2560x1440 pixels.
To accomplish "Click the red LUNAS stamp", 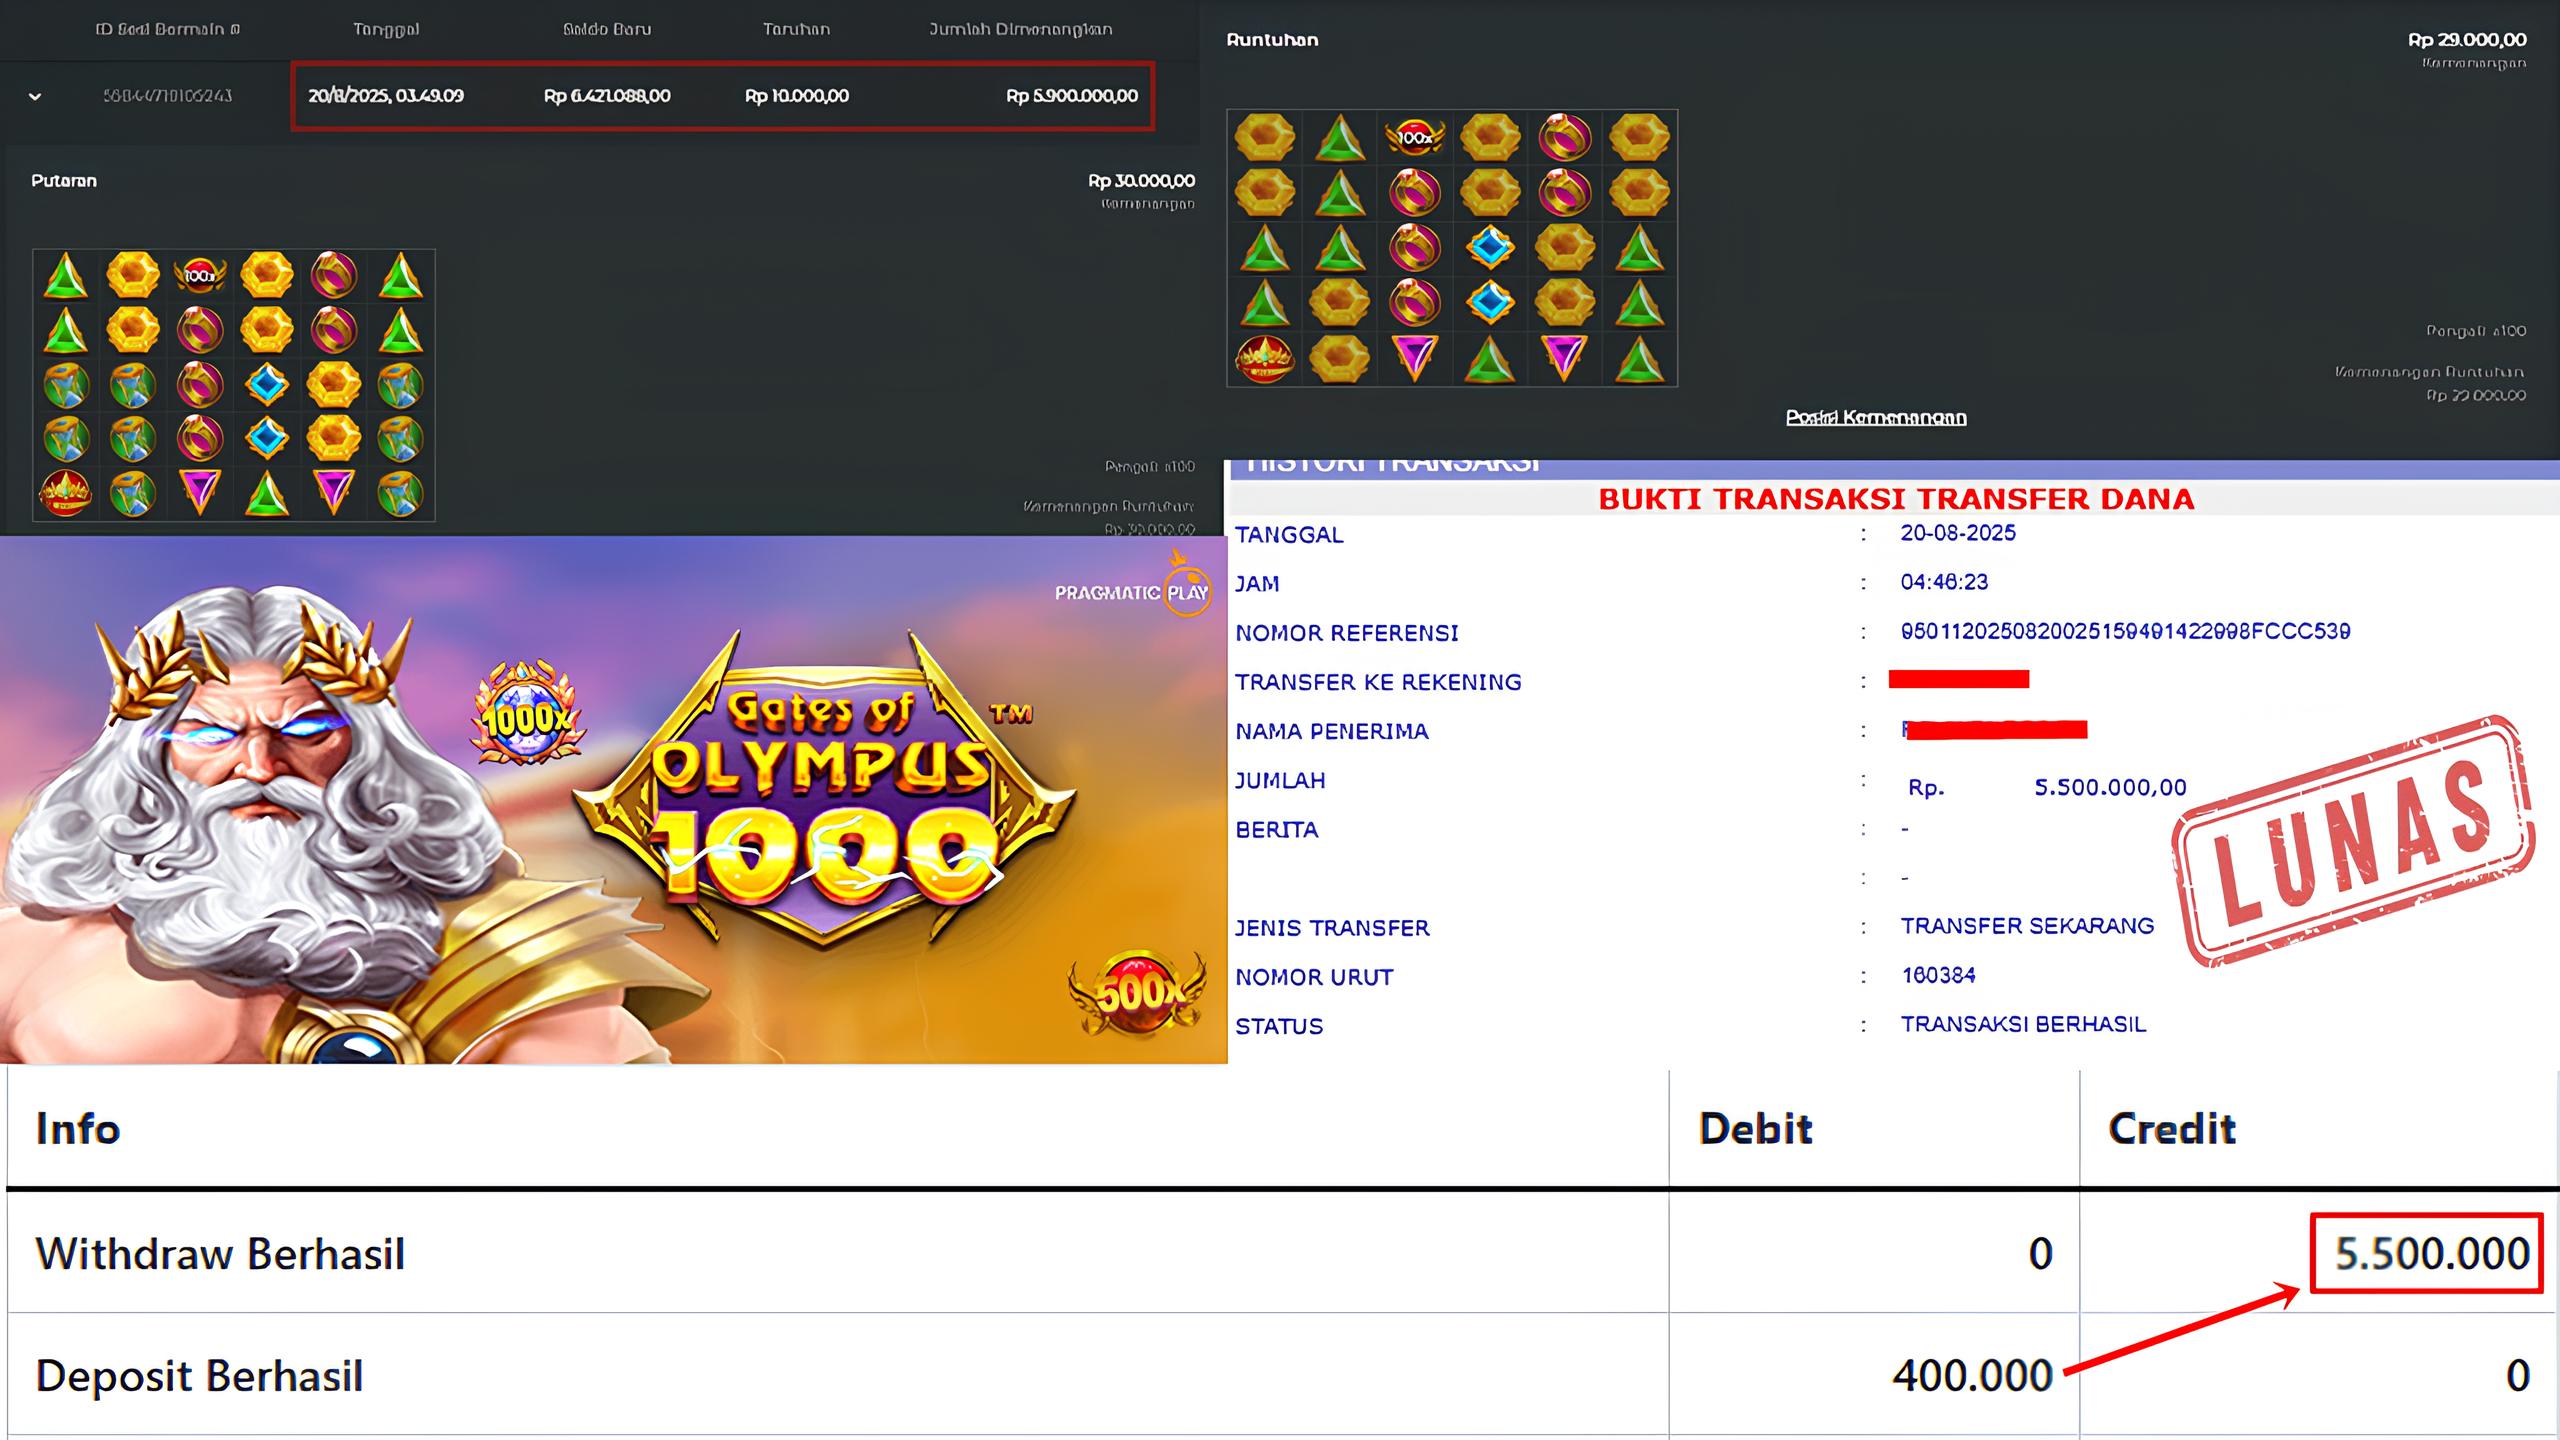I will coord(2352,842).
